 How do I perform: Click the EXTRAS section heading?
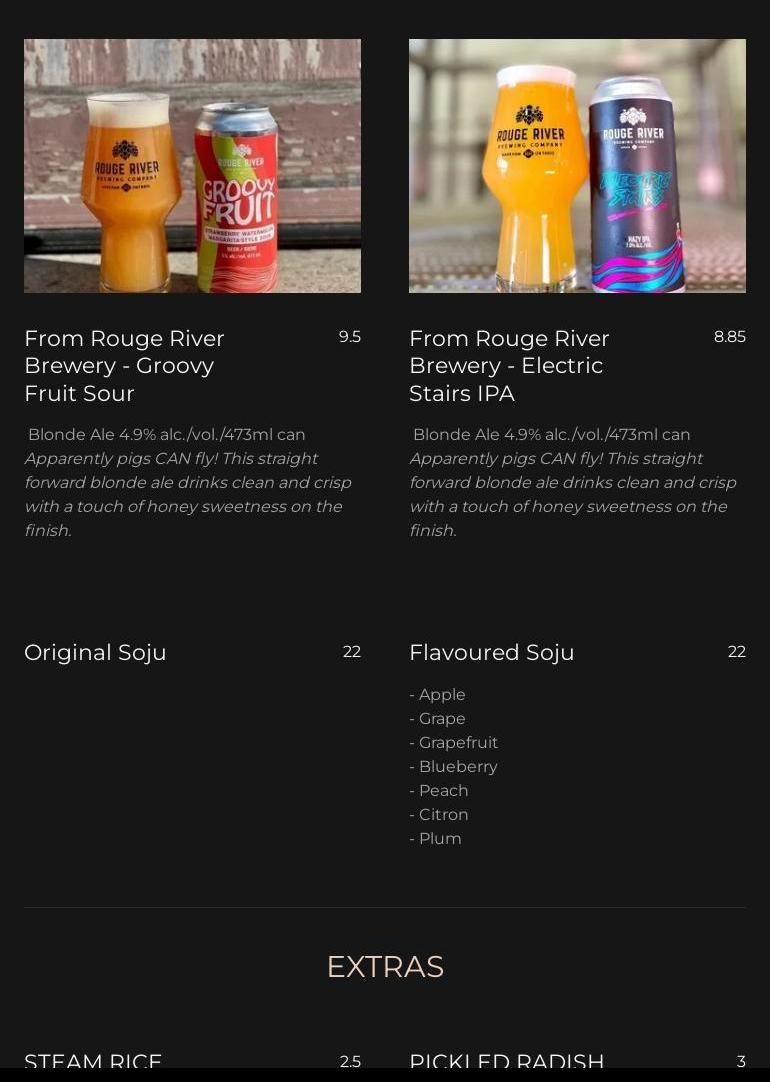pos(385,967)
